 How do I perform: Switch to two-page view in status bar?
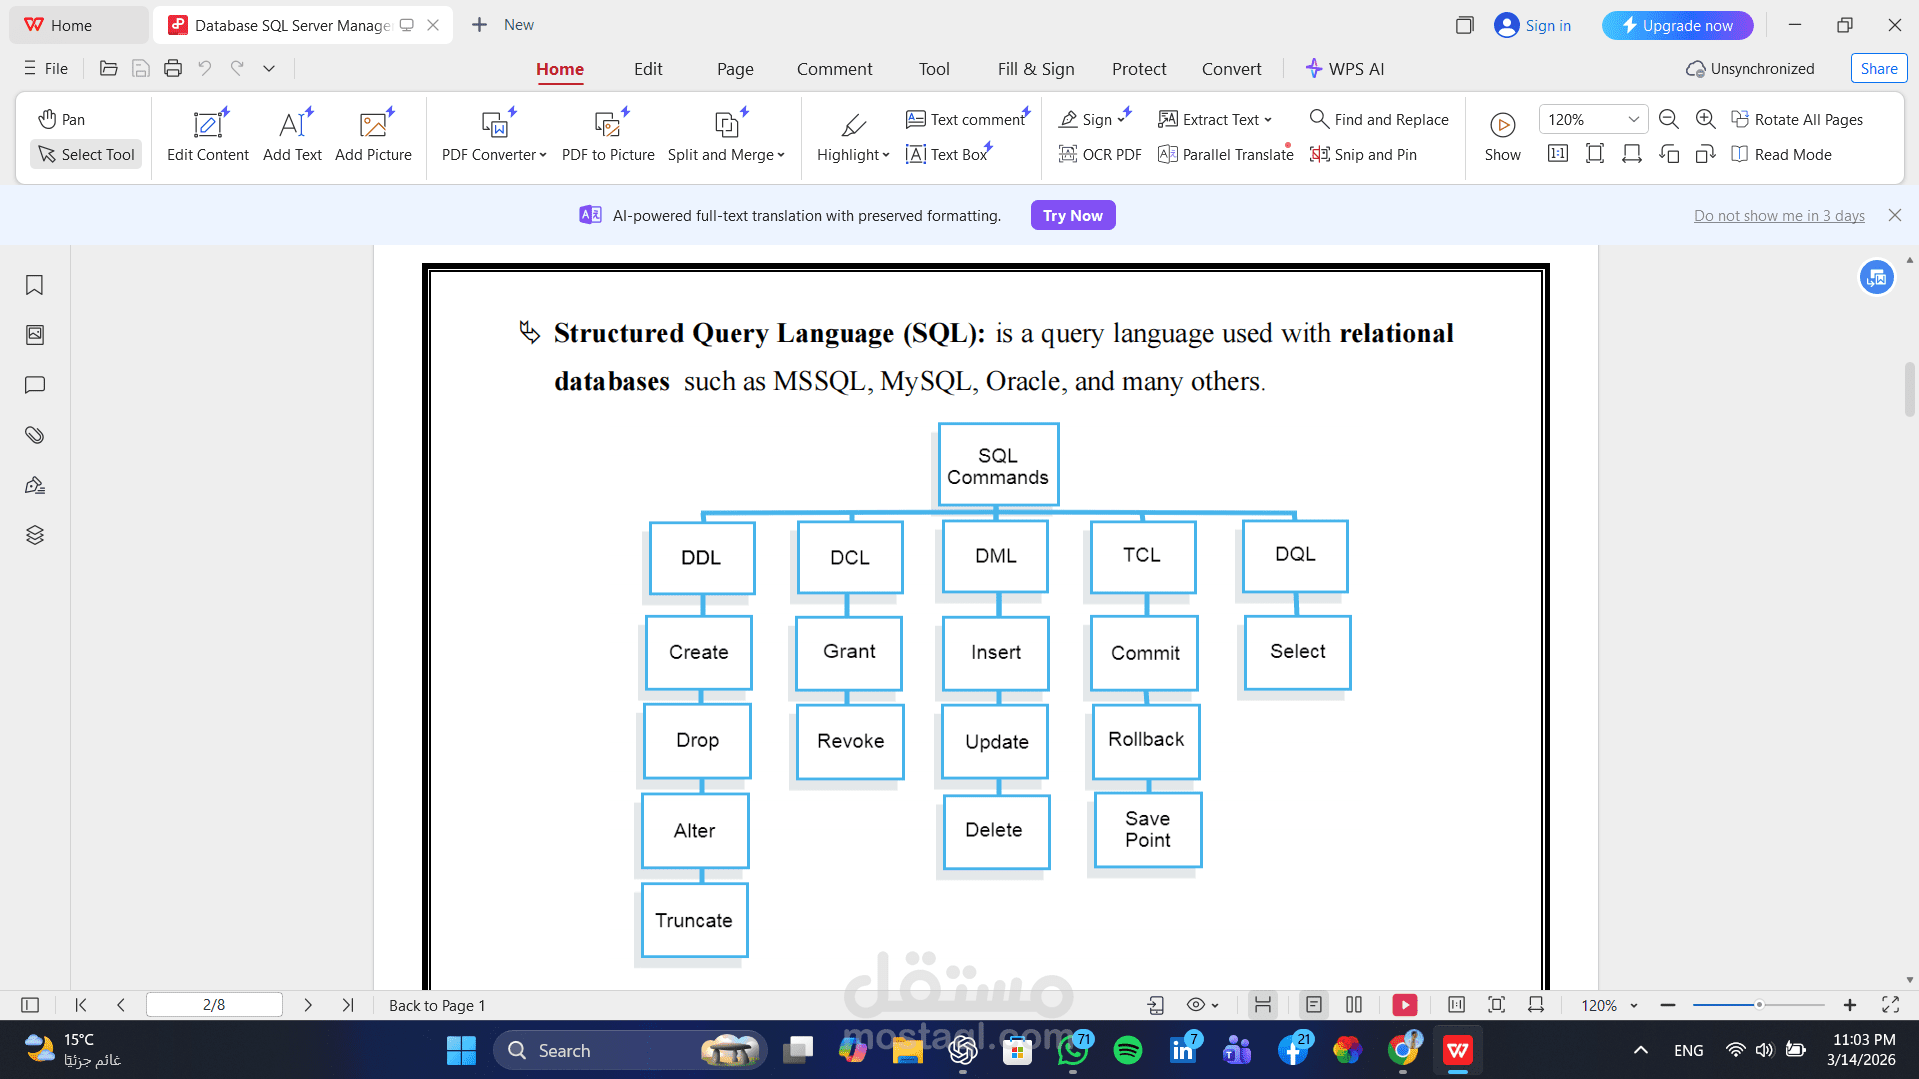pos(1353,1005)
